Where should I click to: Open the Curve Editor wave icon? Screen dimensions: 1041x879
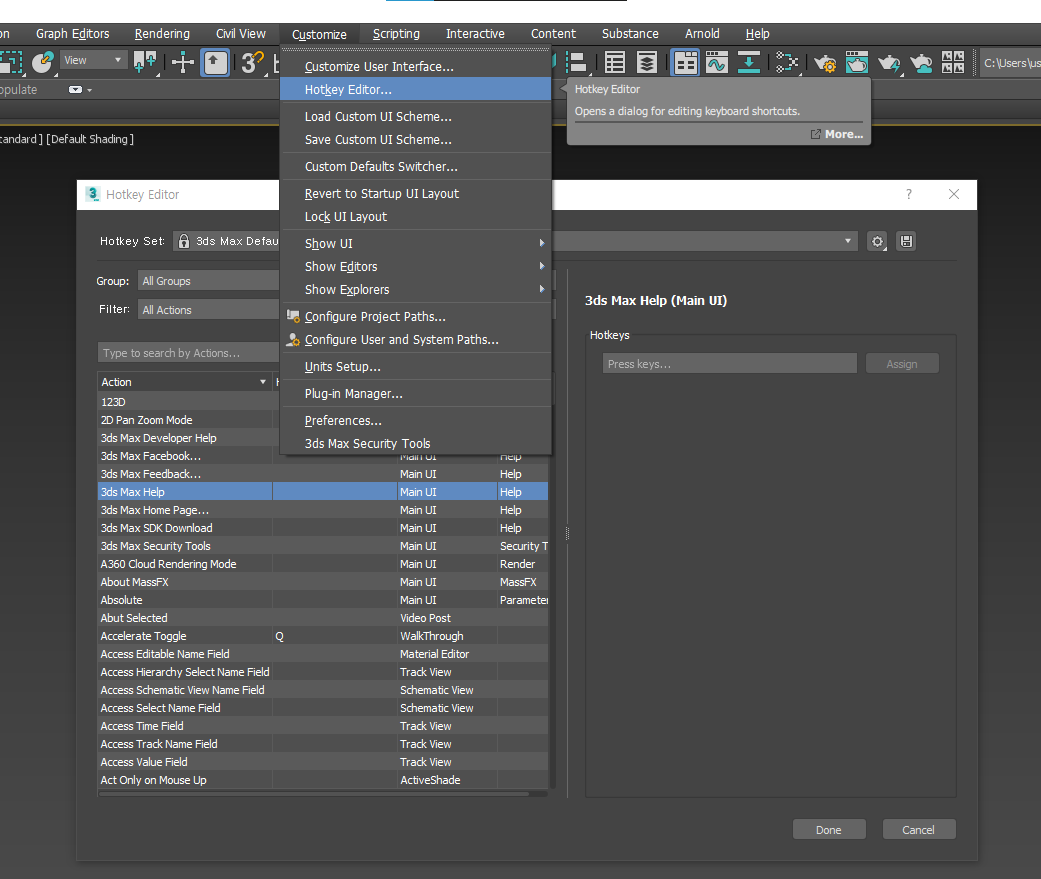pos(717,62)
